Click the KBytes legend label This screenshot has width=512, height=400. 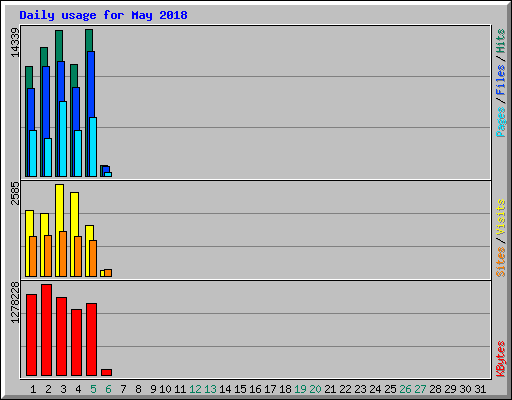pos(501,359)
